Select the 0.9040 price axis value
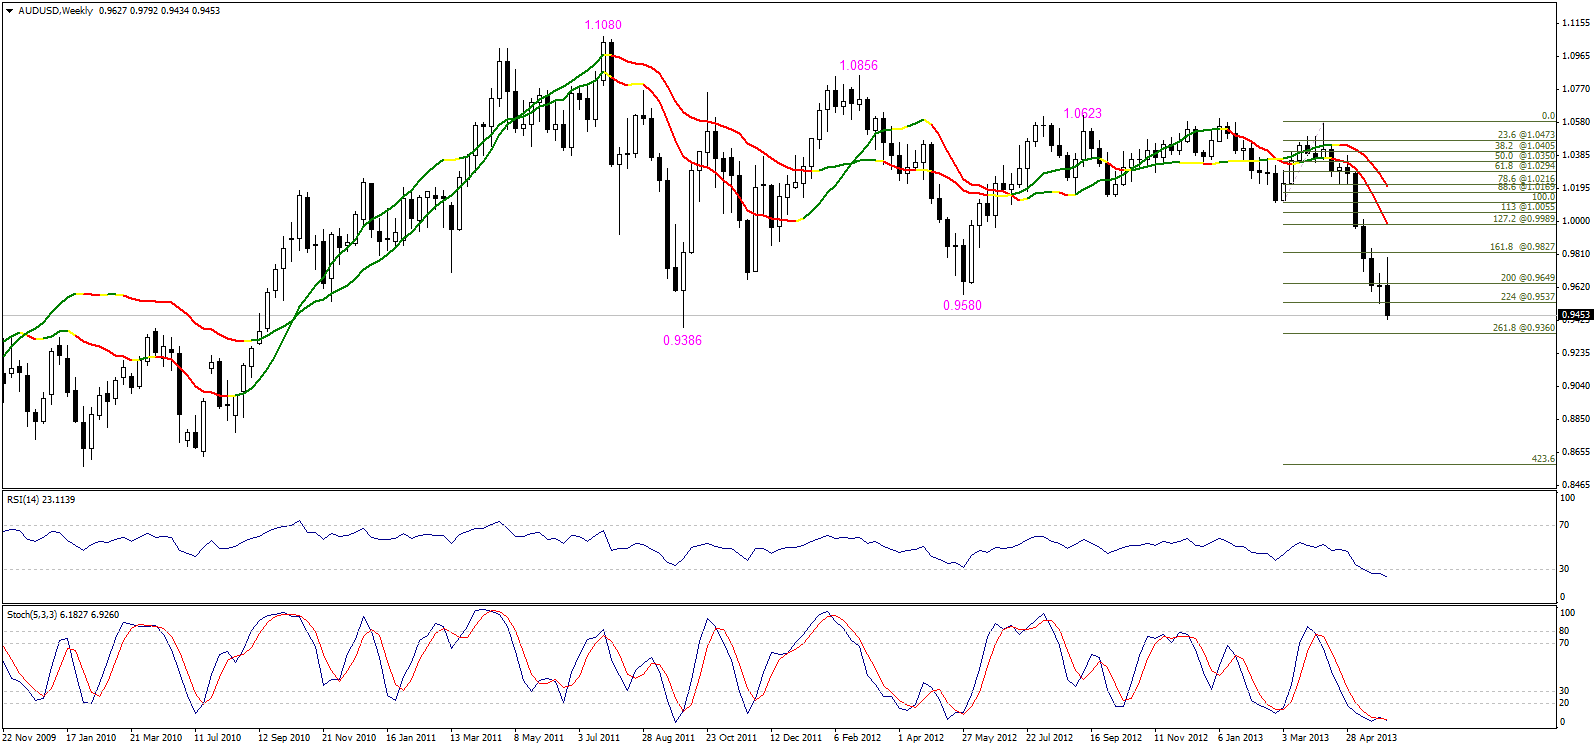 click(x=1576, y=386)
